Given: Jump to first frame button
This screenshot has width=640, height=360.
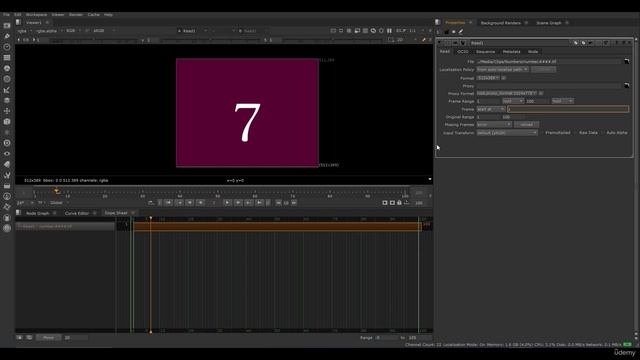Looking at the screenshot, I should pos(169,202).
